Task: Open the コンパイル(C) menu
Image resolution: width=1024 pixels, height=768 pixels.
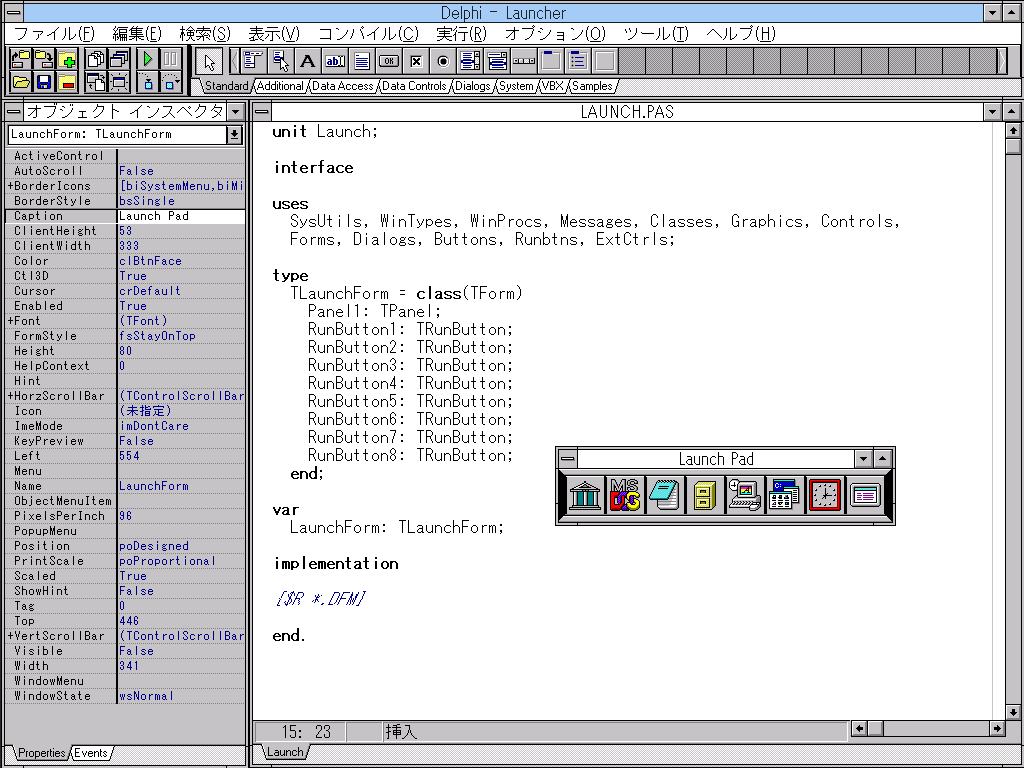Action: tap(369, 34)
